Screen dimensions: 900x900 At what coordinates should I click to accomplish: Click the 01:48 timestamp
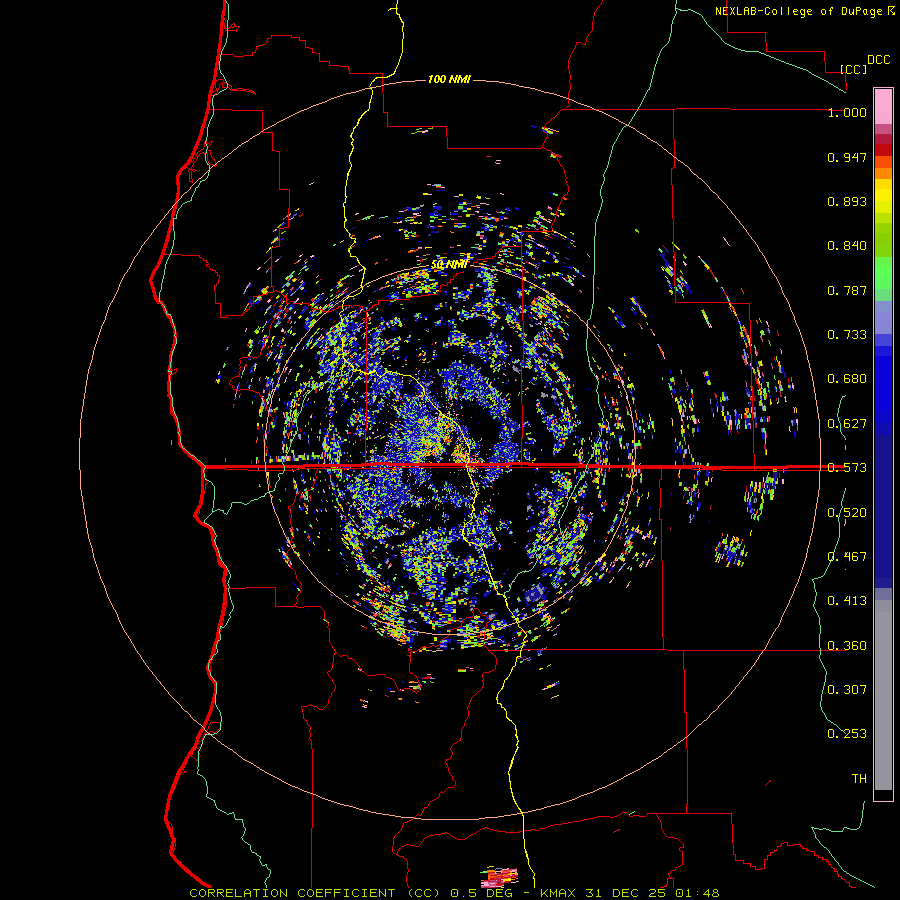pos(697,893)
